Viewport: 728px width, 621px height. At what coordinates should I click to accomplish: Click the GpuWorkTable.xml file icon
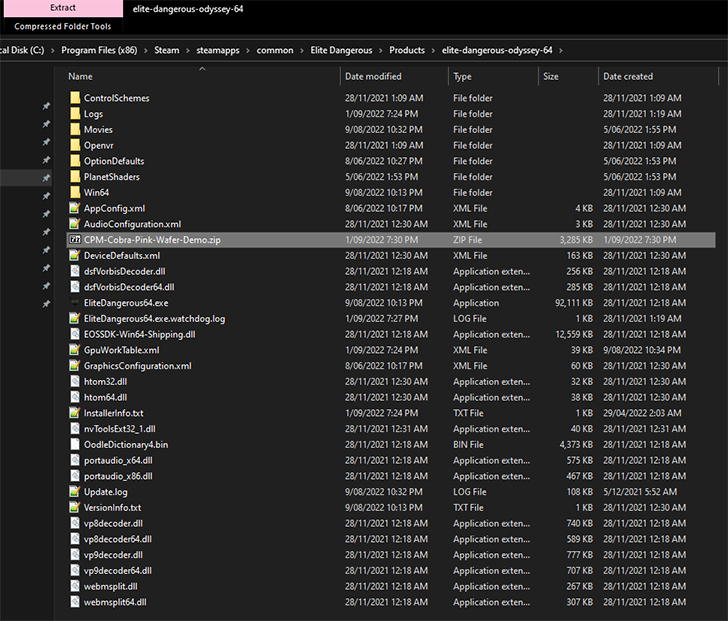(75, 350)
